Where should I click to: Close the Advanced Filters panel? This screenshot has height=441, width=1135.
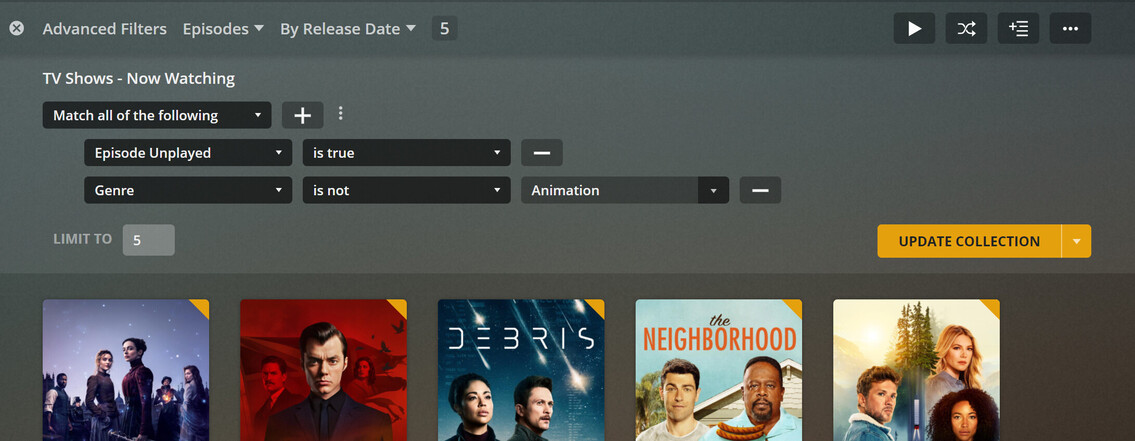click(x=16, y=28)
